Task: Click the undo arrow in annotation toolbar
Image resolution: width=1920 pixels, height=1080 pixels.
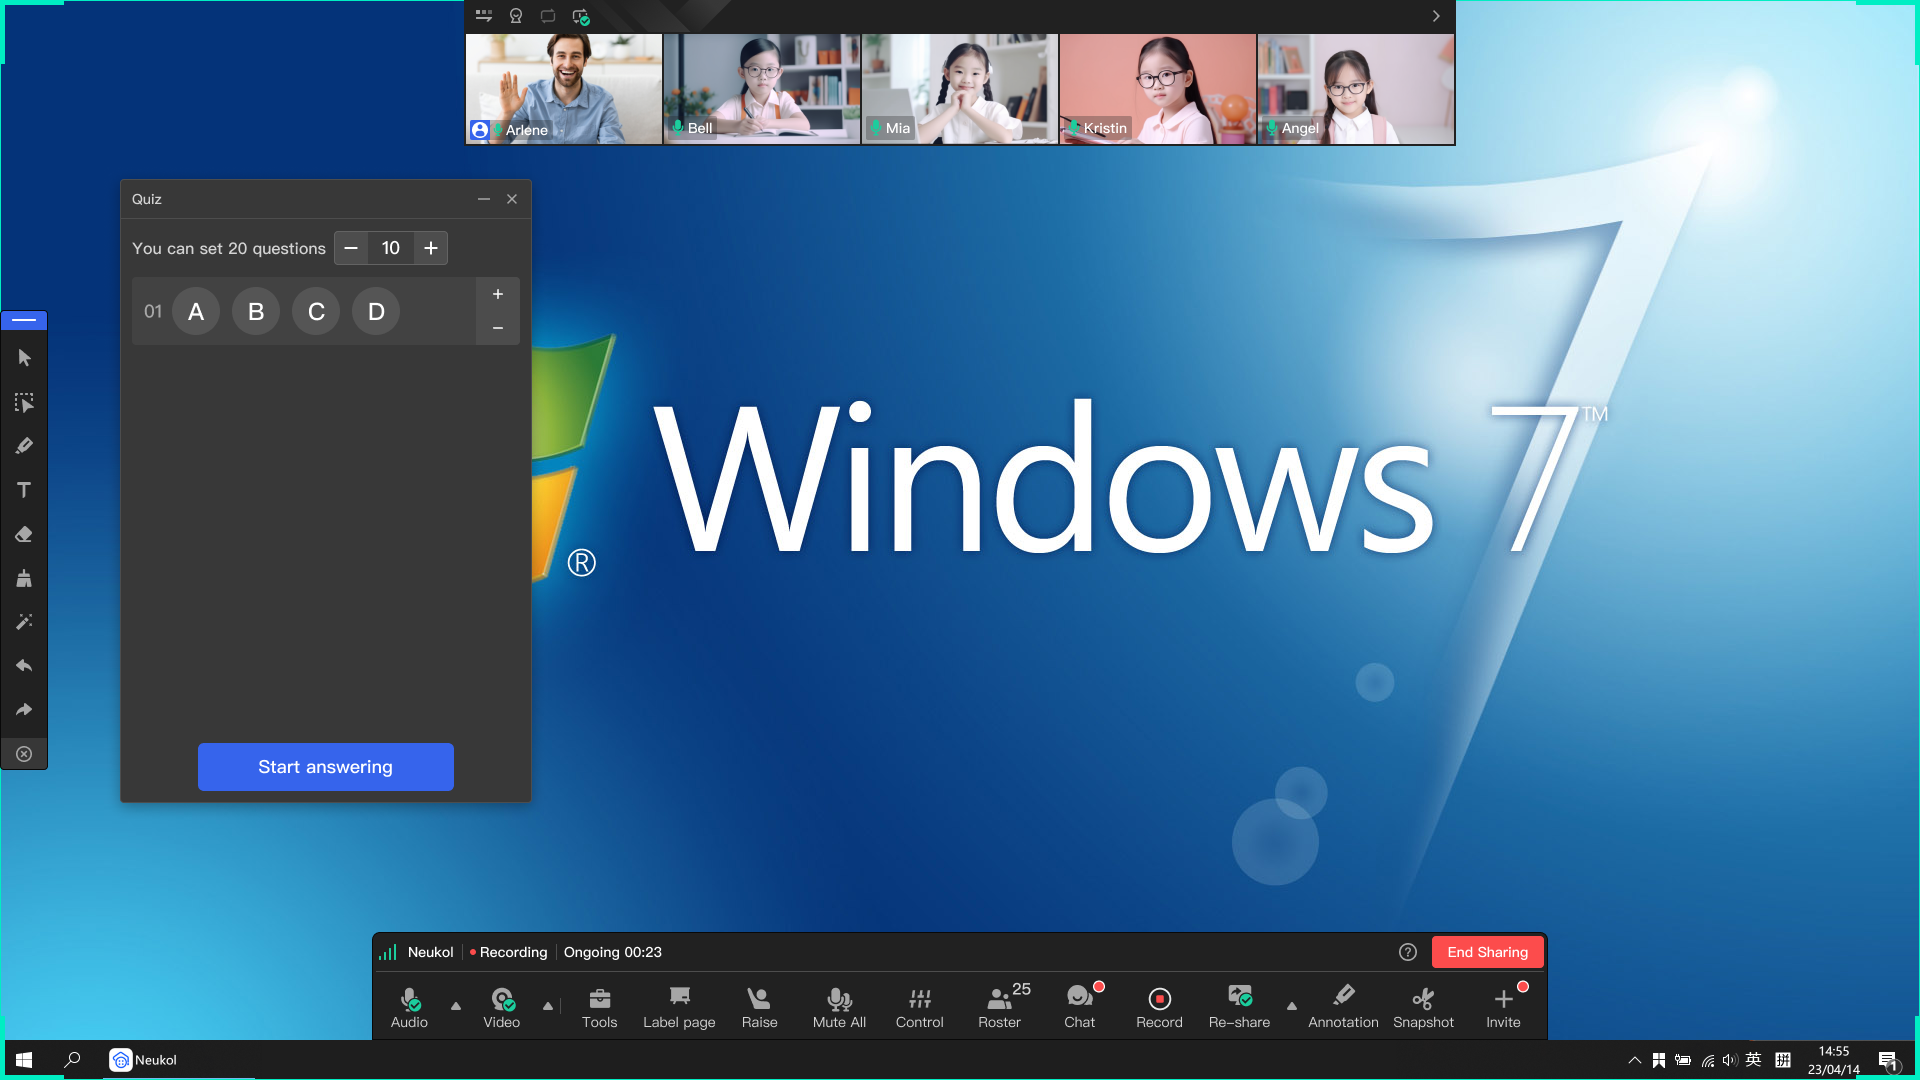Action: 24,666
